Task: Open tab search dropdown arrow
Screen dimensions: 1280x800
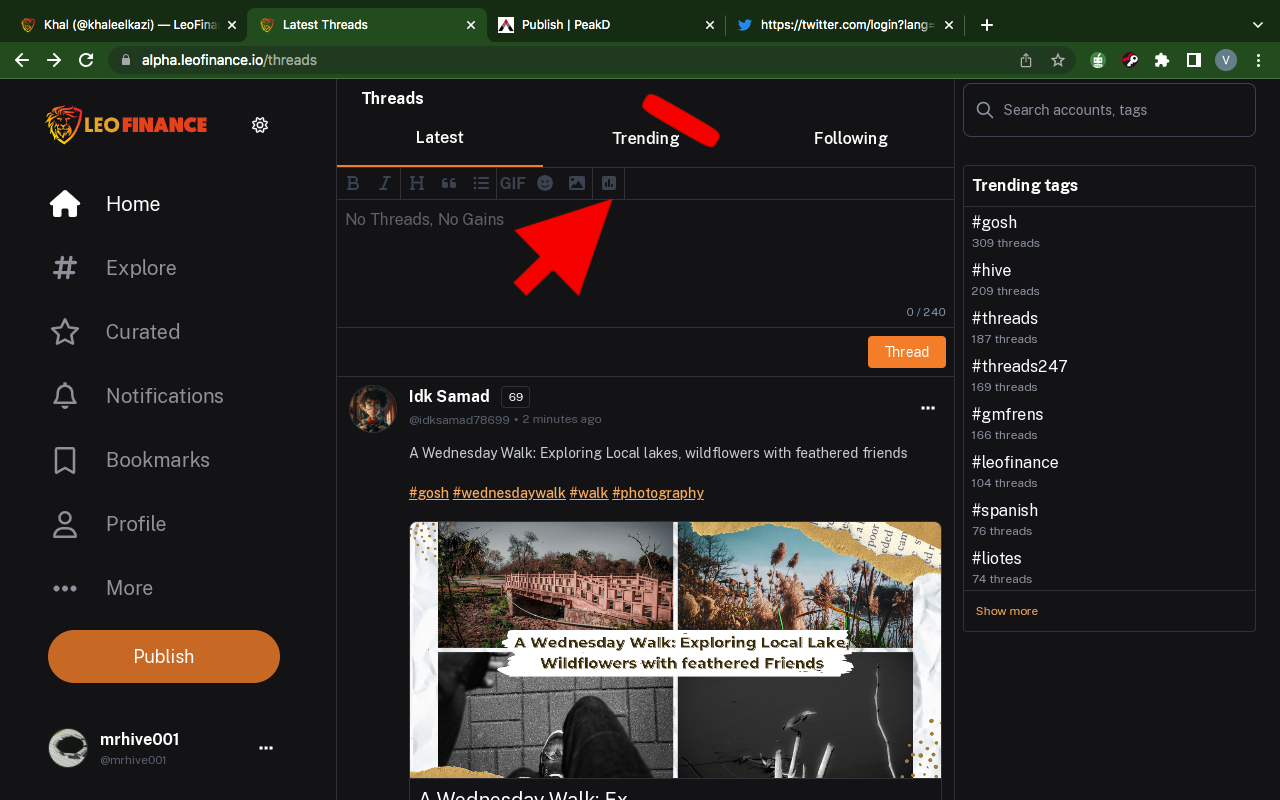Action: tap(1258, 25)
